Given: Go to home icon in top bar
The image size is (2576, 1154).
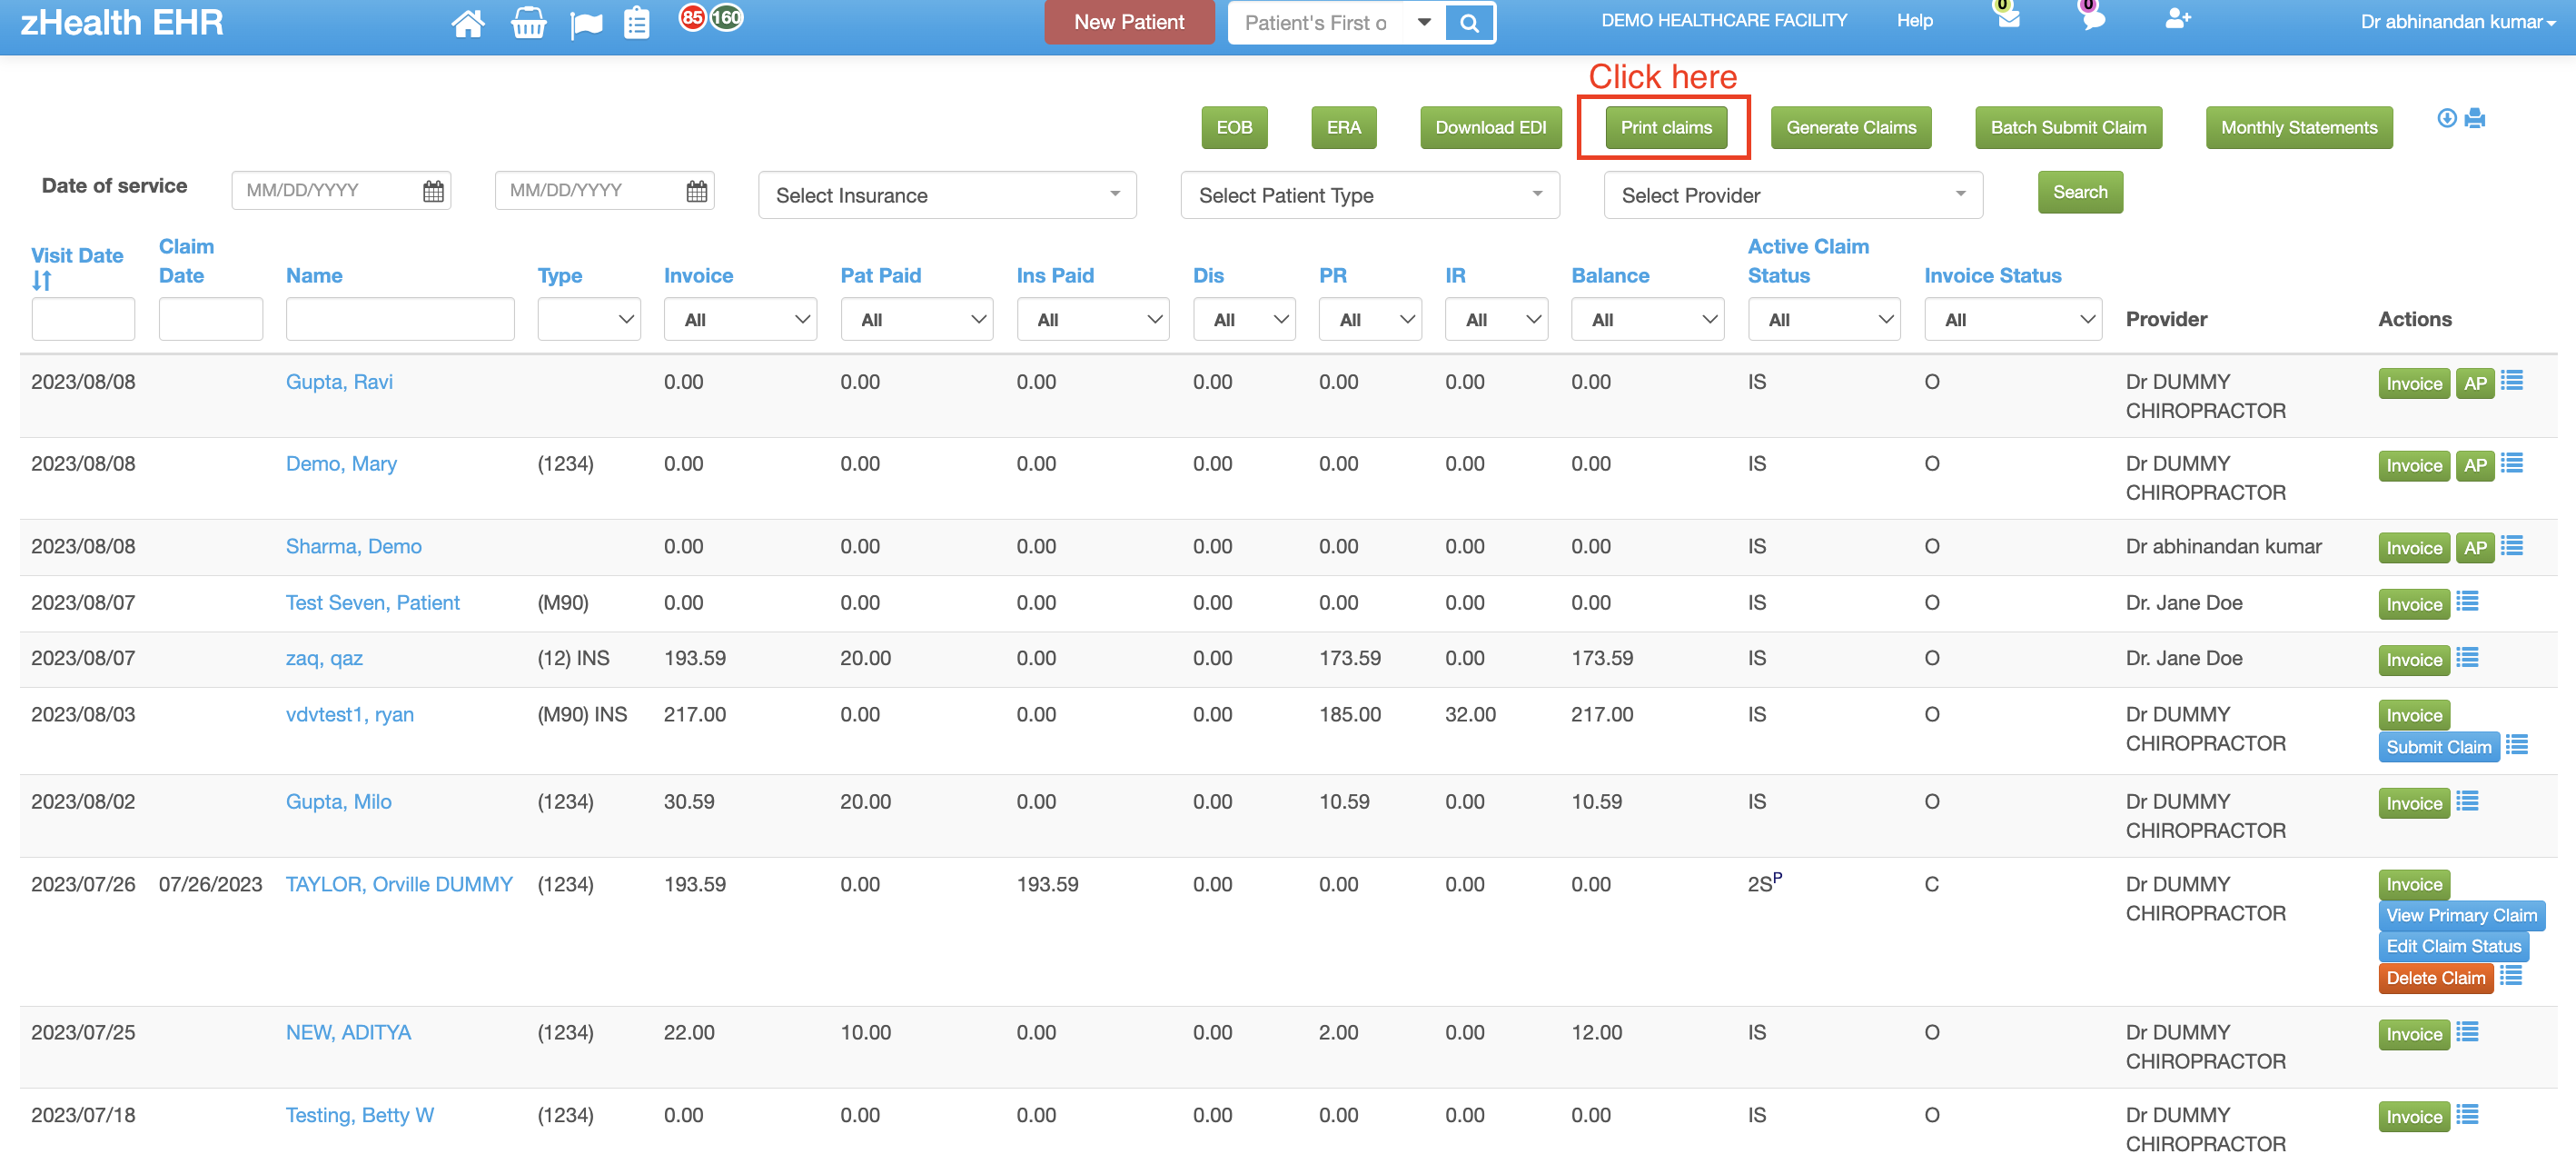Looking at the screenshot, I should click(468, 22).
